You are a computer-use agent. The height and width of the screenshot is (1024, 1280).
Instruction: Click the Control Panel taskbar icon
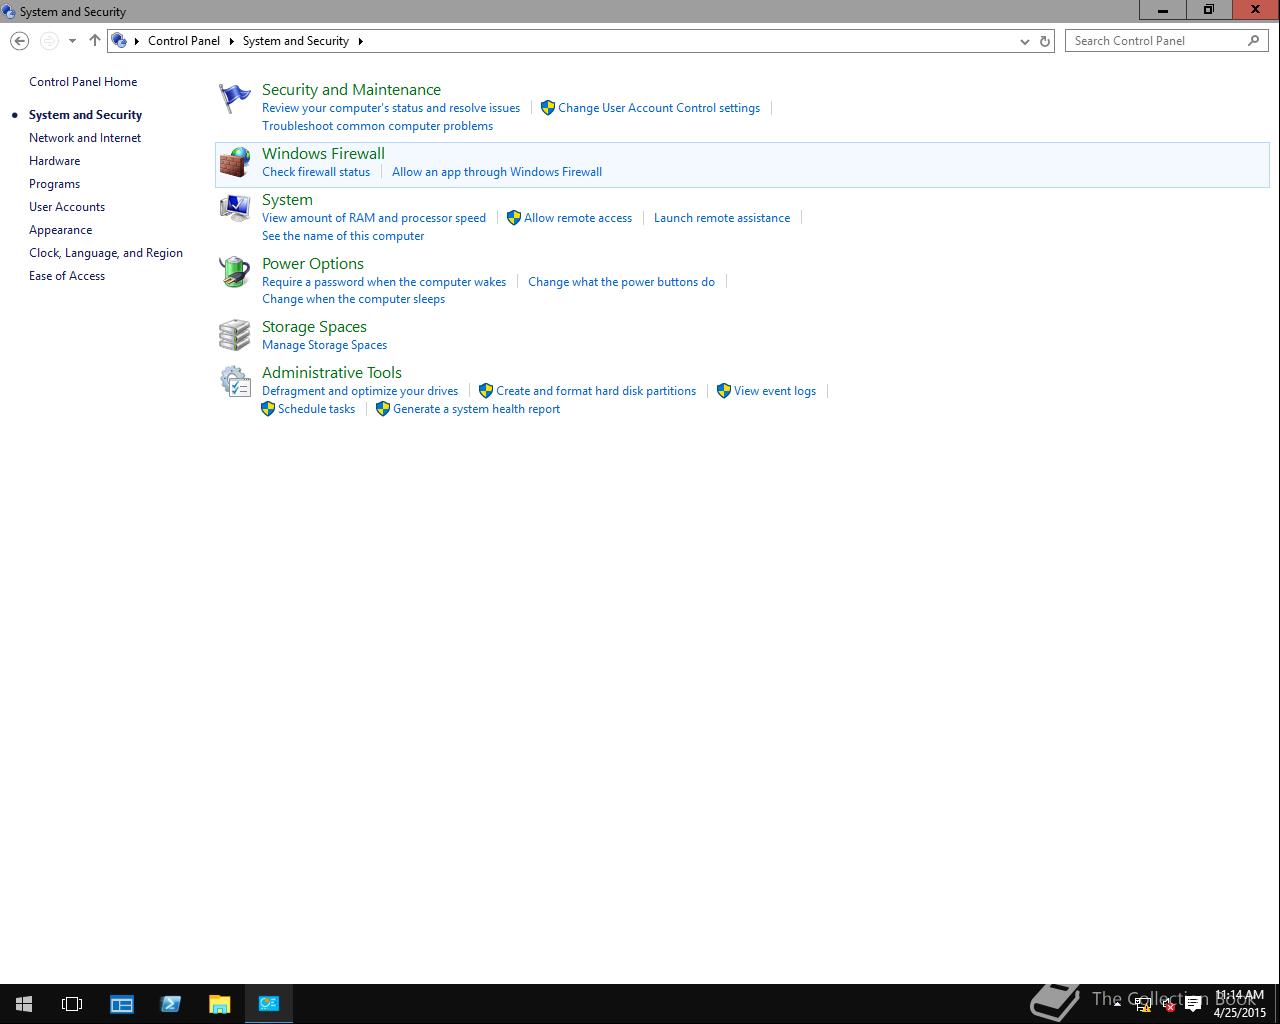click(x=269, y=1004)
